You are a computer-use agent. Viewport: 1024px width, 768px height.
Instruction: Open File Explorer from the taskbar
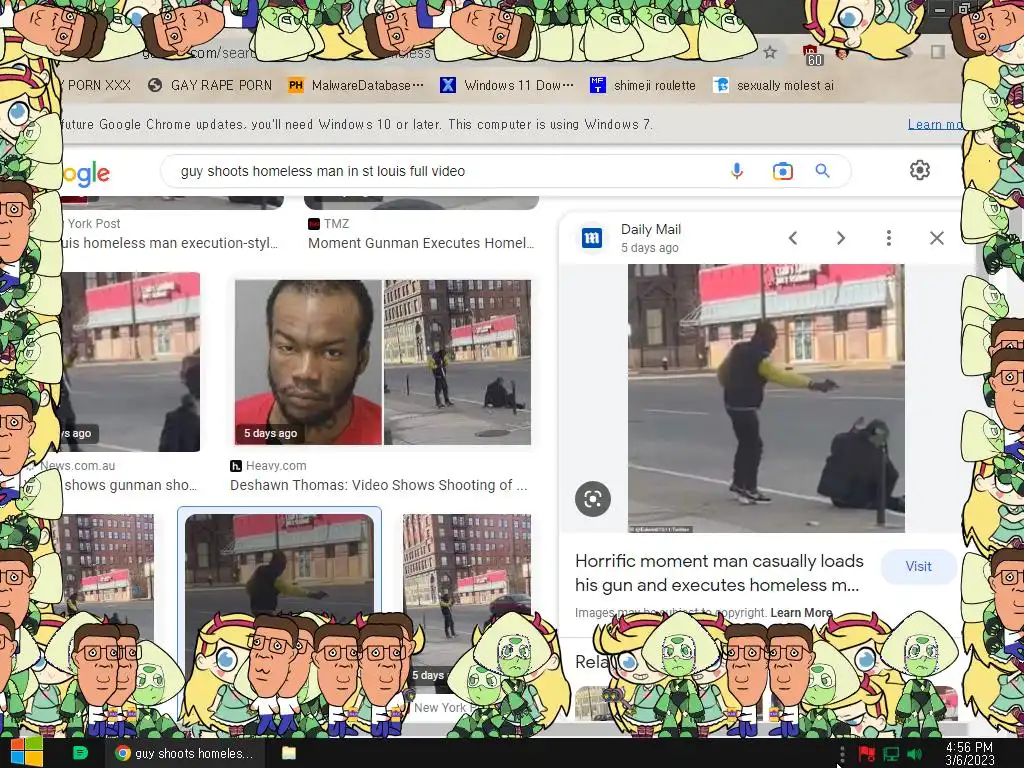pyautogui.click(x=289, y=753)
